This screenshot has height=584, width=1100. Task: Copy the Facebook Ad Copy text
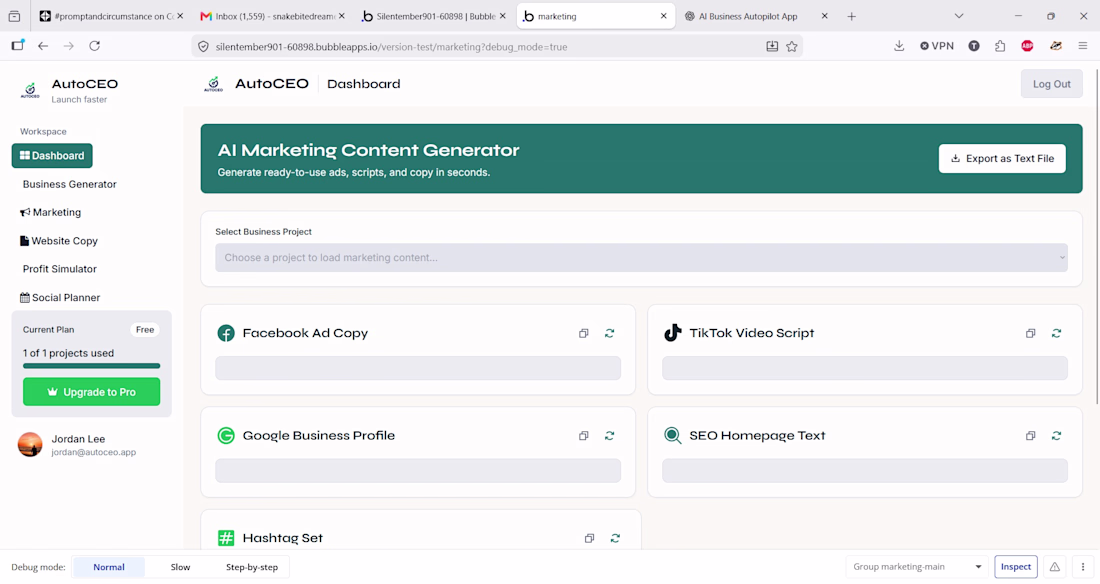[583, 333]
